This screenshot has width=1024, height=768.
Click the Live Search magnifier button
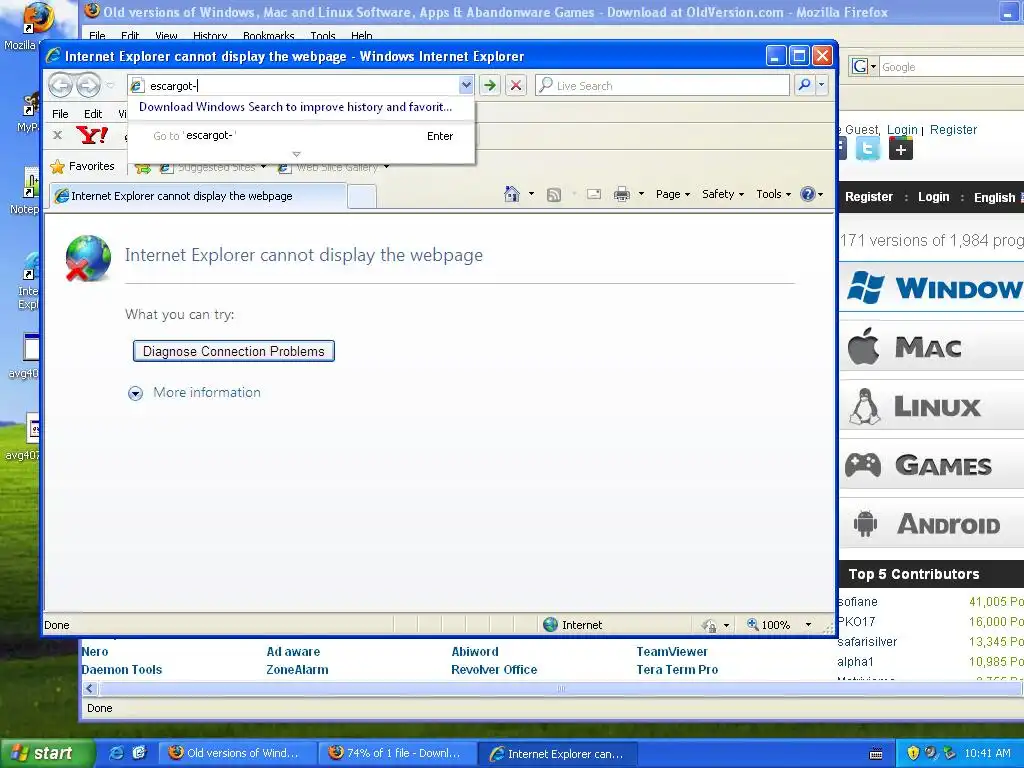pyautogui.click(x=805, y=85)
